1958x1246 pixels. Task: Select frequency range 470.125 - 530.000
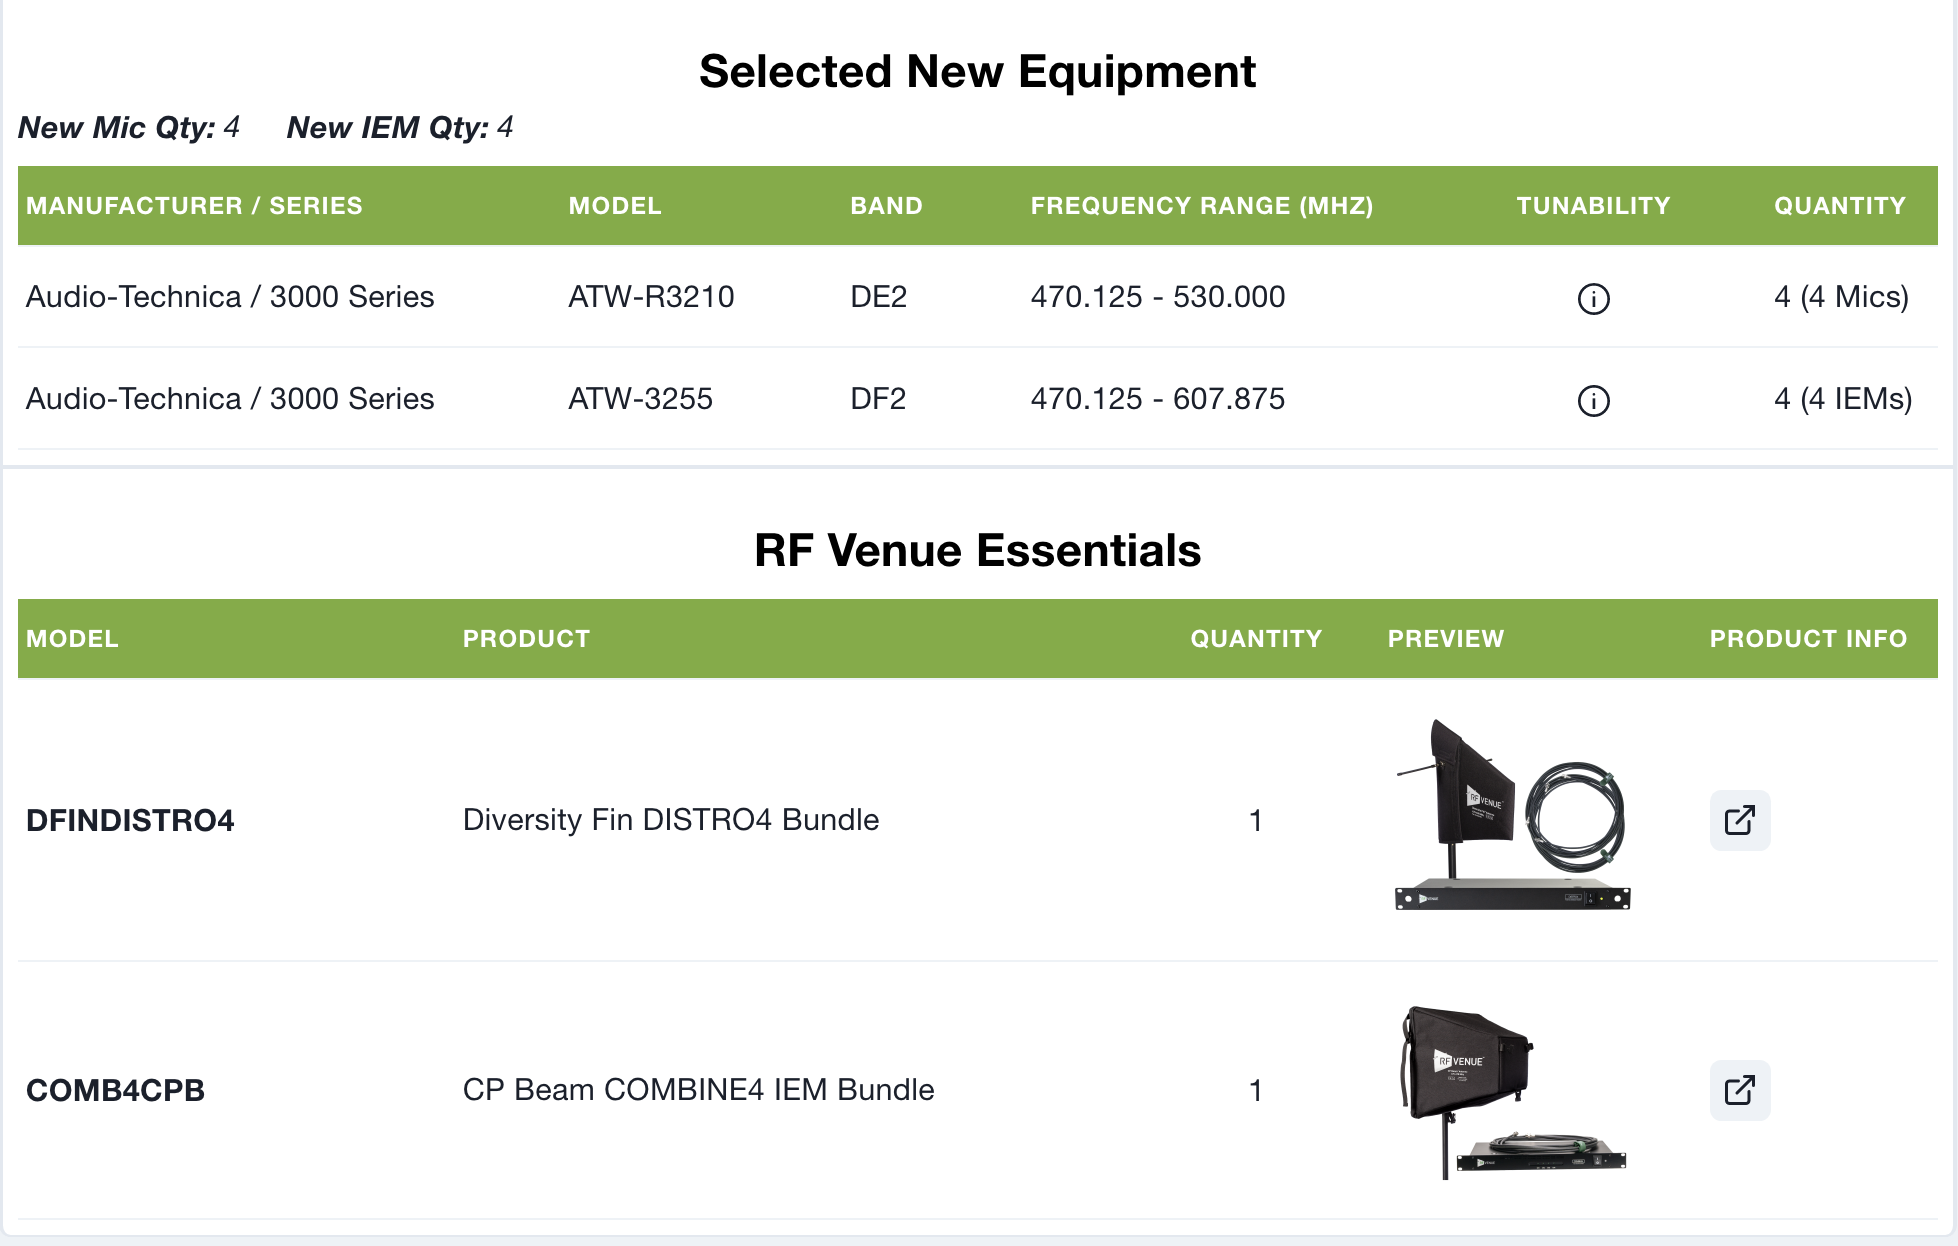click(x=1158, y=297)
